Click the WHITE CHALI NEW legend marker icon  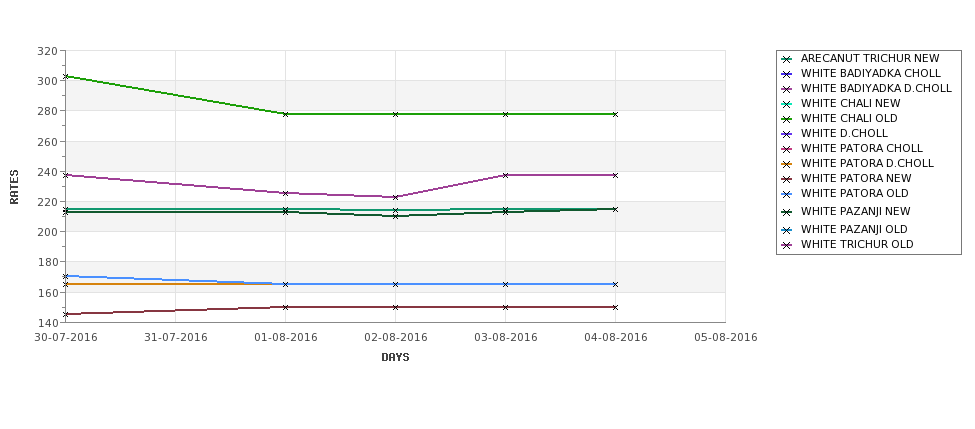tap(787, 104)
